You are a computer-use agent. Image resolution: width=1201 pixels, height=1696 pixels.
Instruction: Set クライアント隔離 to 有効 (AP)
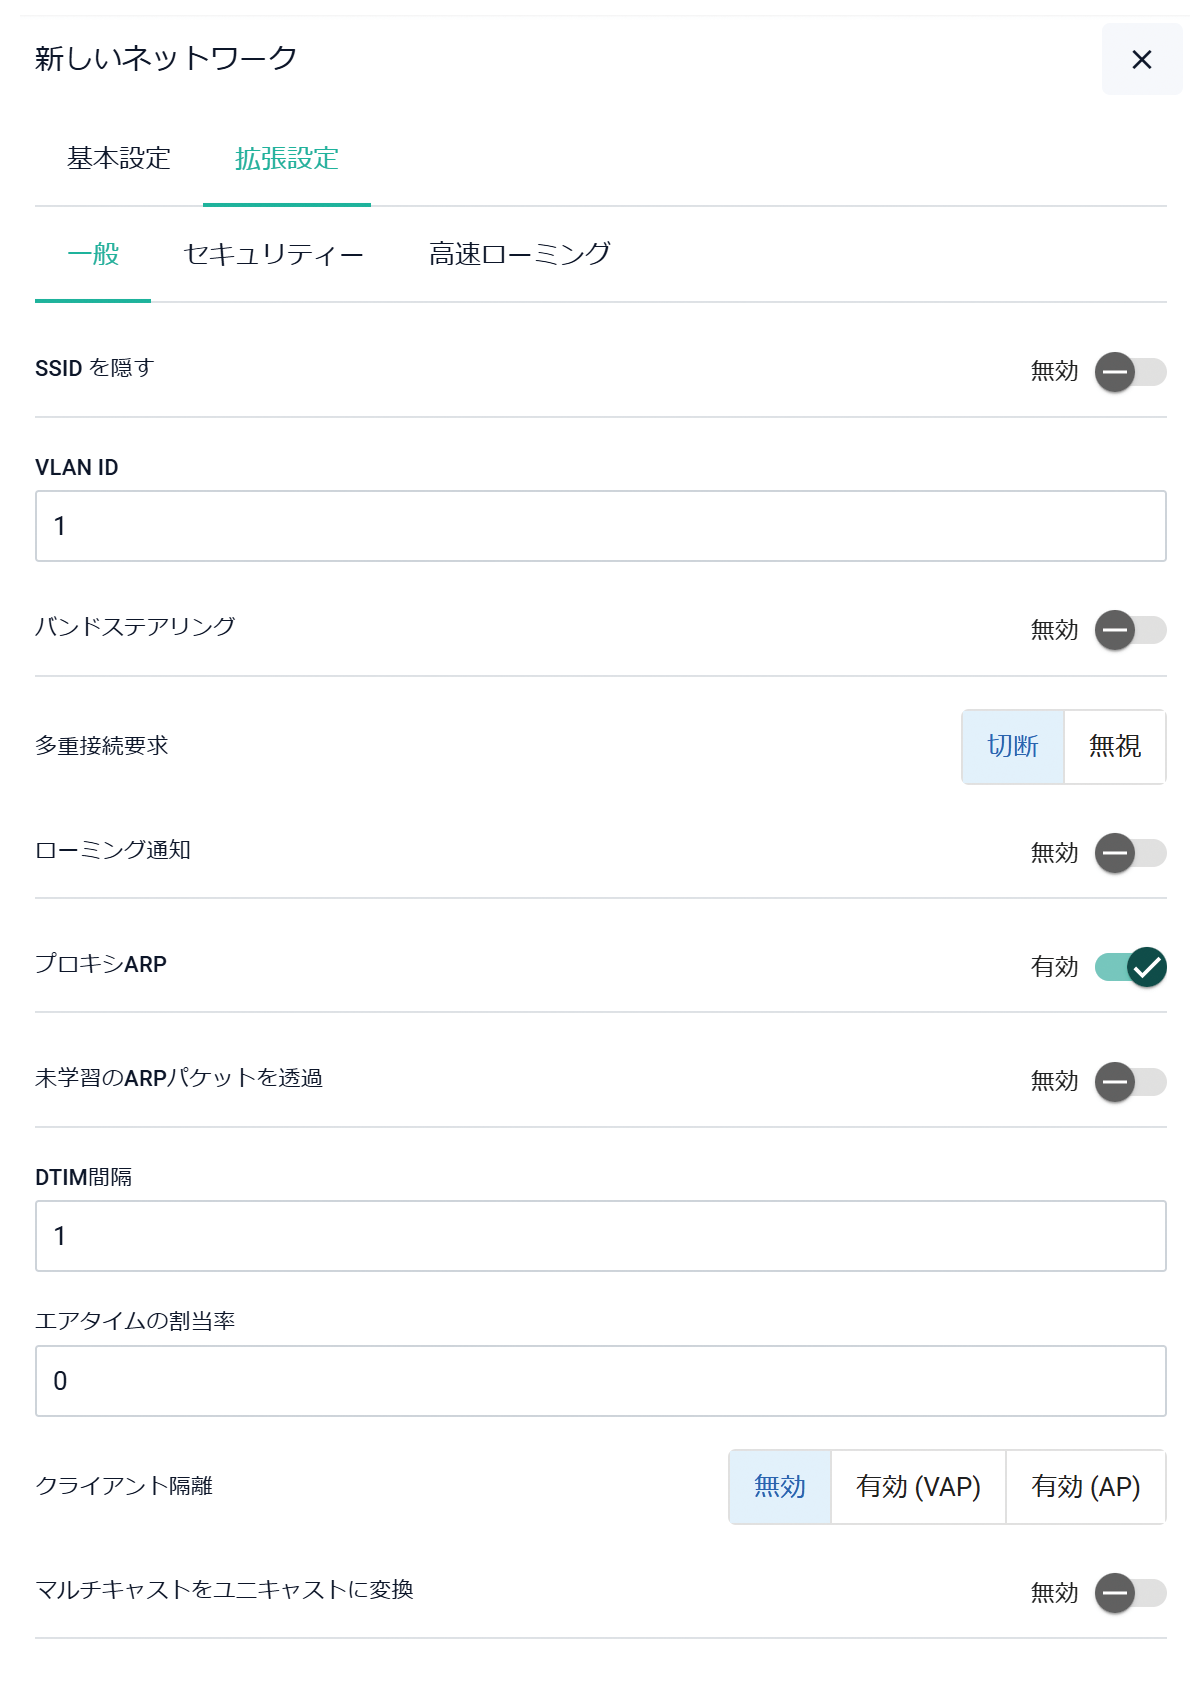[x=1086, y=1487]
